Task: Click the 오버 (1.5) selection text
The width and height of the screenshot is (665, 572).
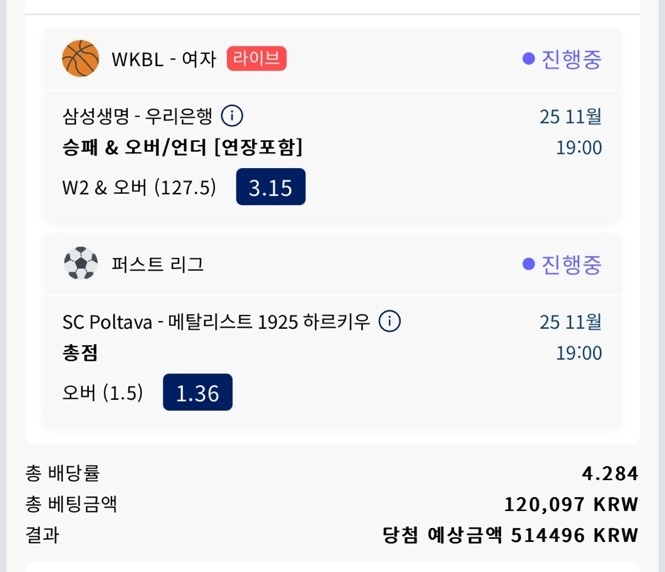Action: click(102, 393)
